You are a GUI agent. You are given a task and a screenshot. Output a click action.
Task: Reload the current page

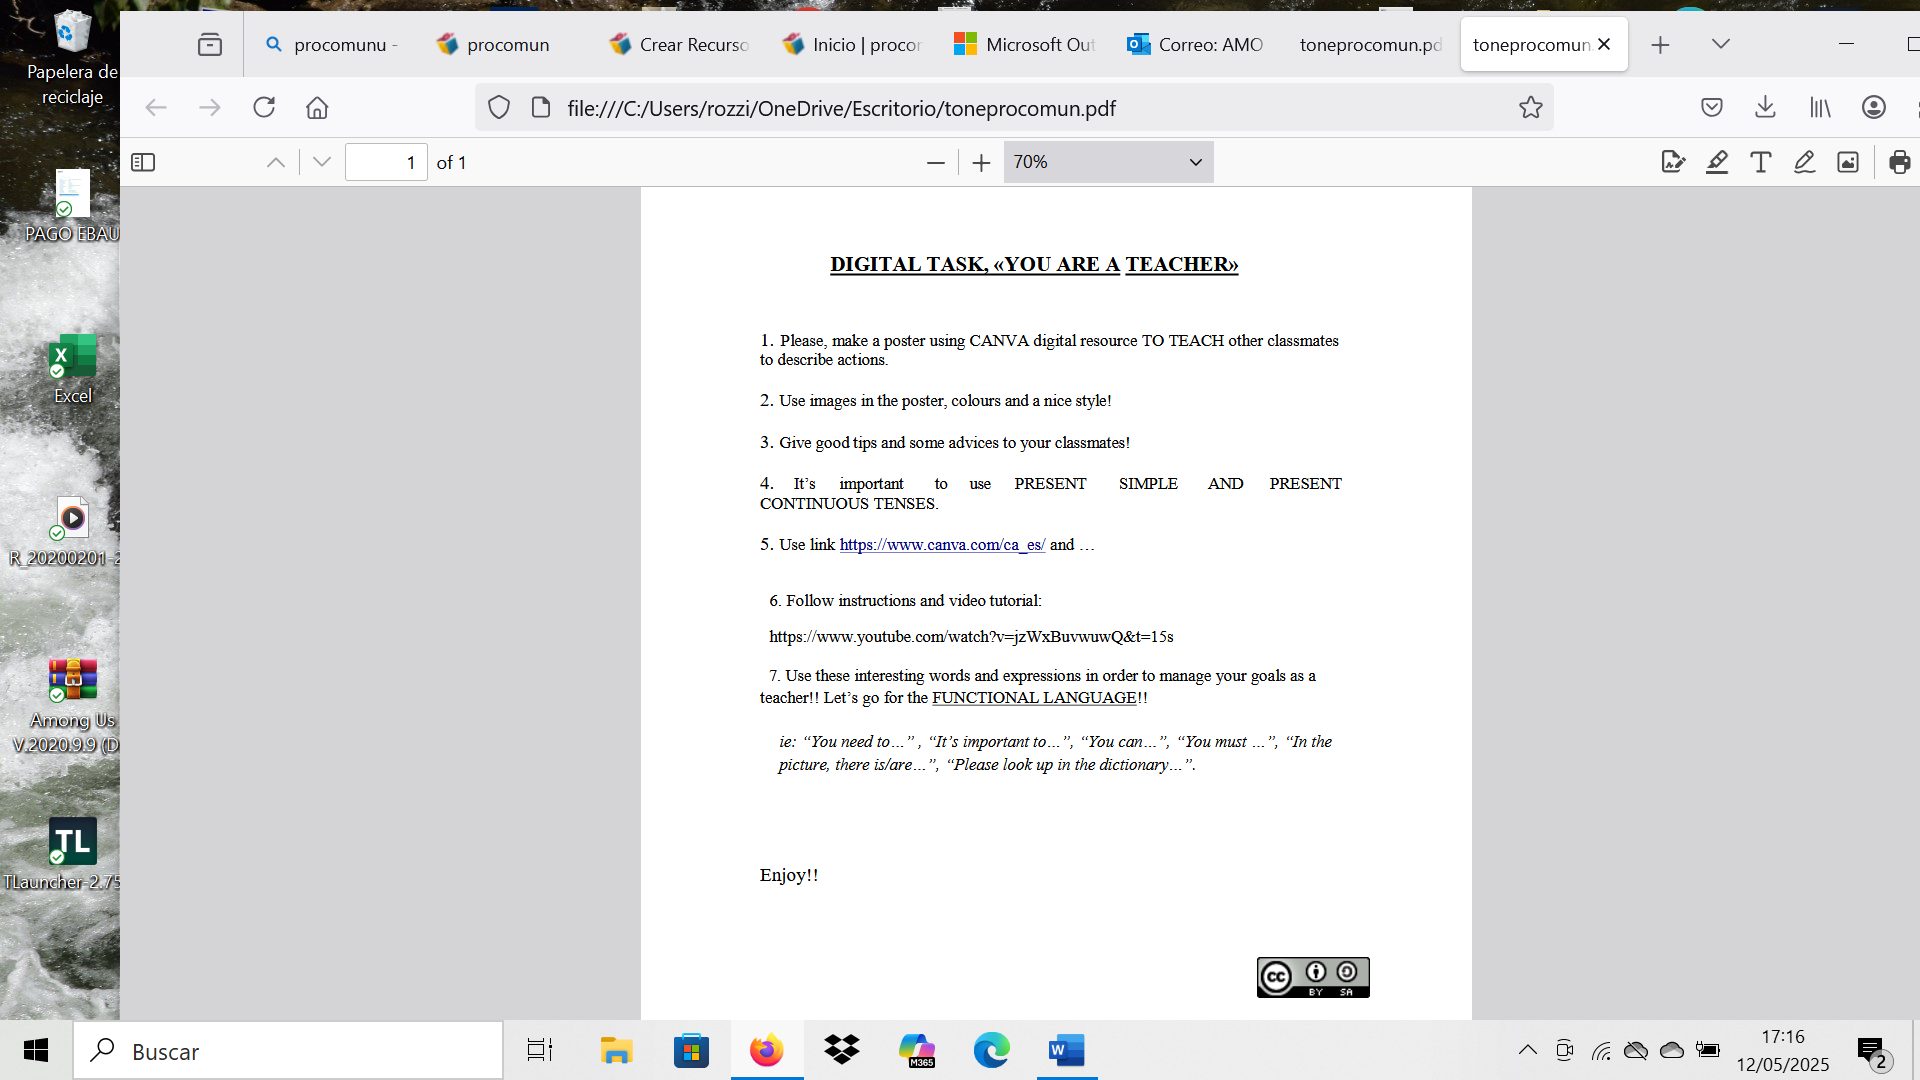264,108
